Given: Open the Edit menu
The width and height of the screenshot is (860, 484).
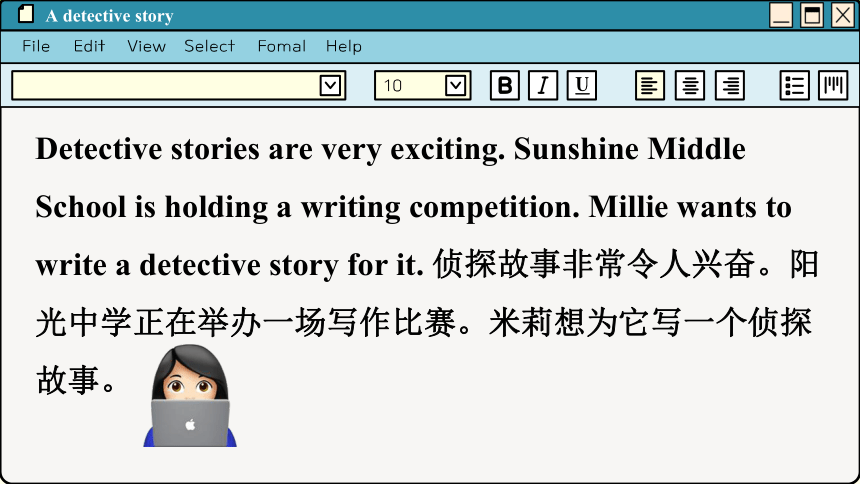Looking at the screenshot, I should (x=89, y=46).
